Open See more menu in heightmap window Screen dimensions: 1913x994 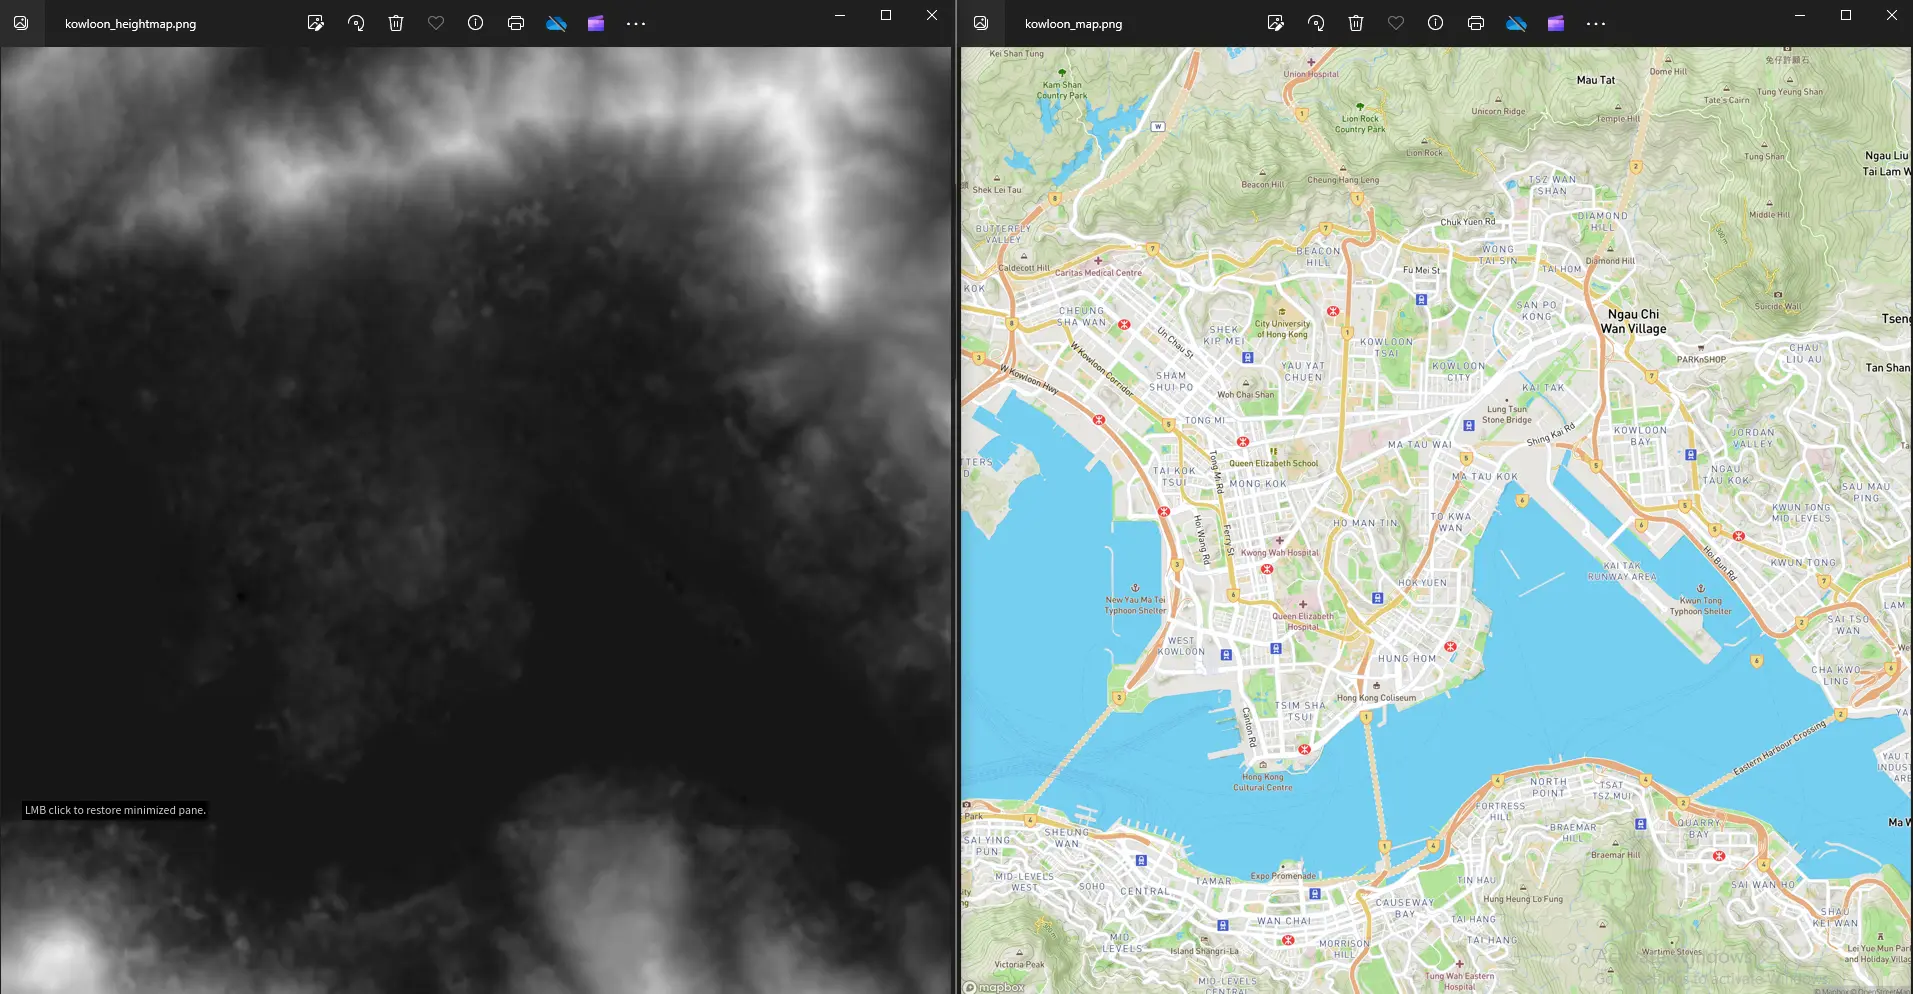636,23
